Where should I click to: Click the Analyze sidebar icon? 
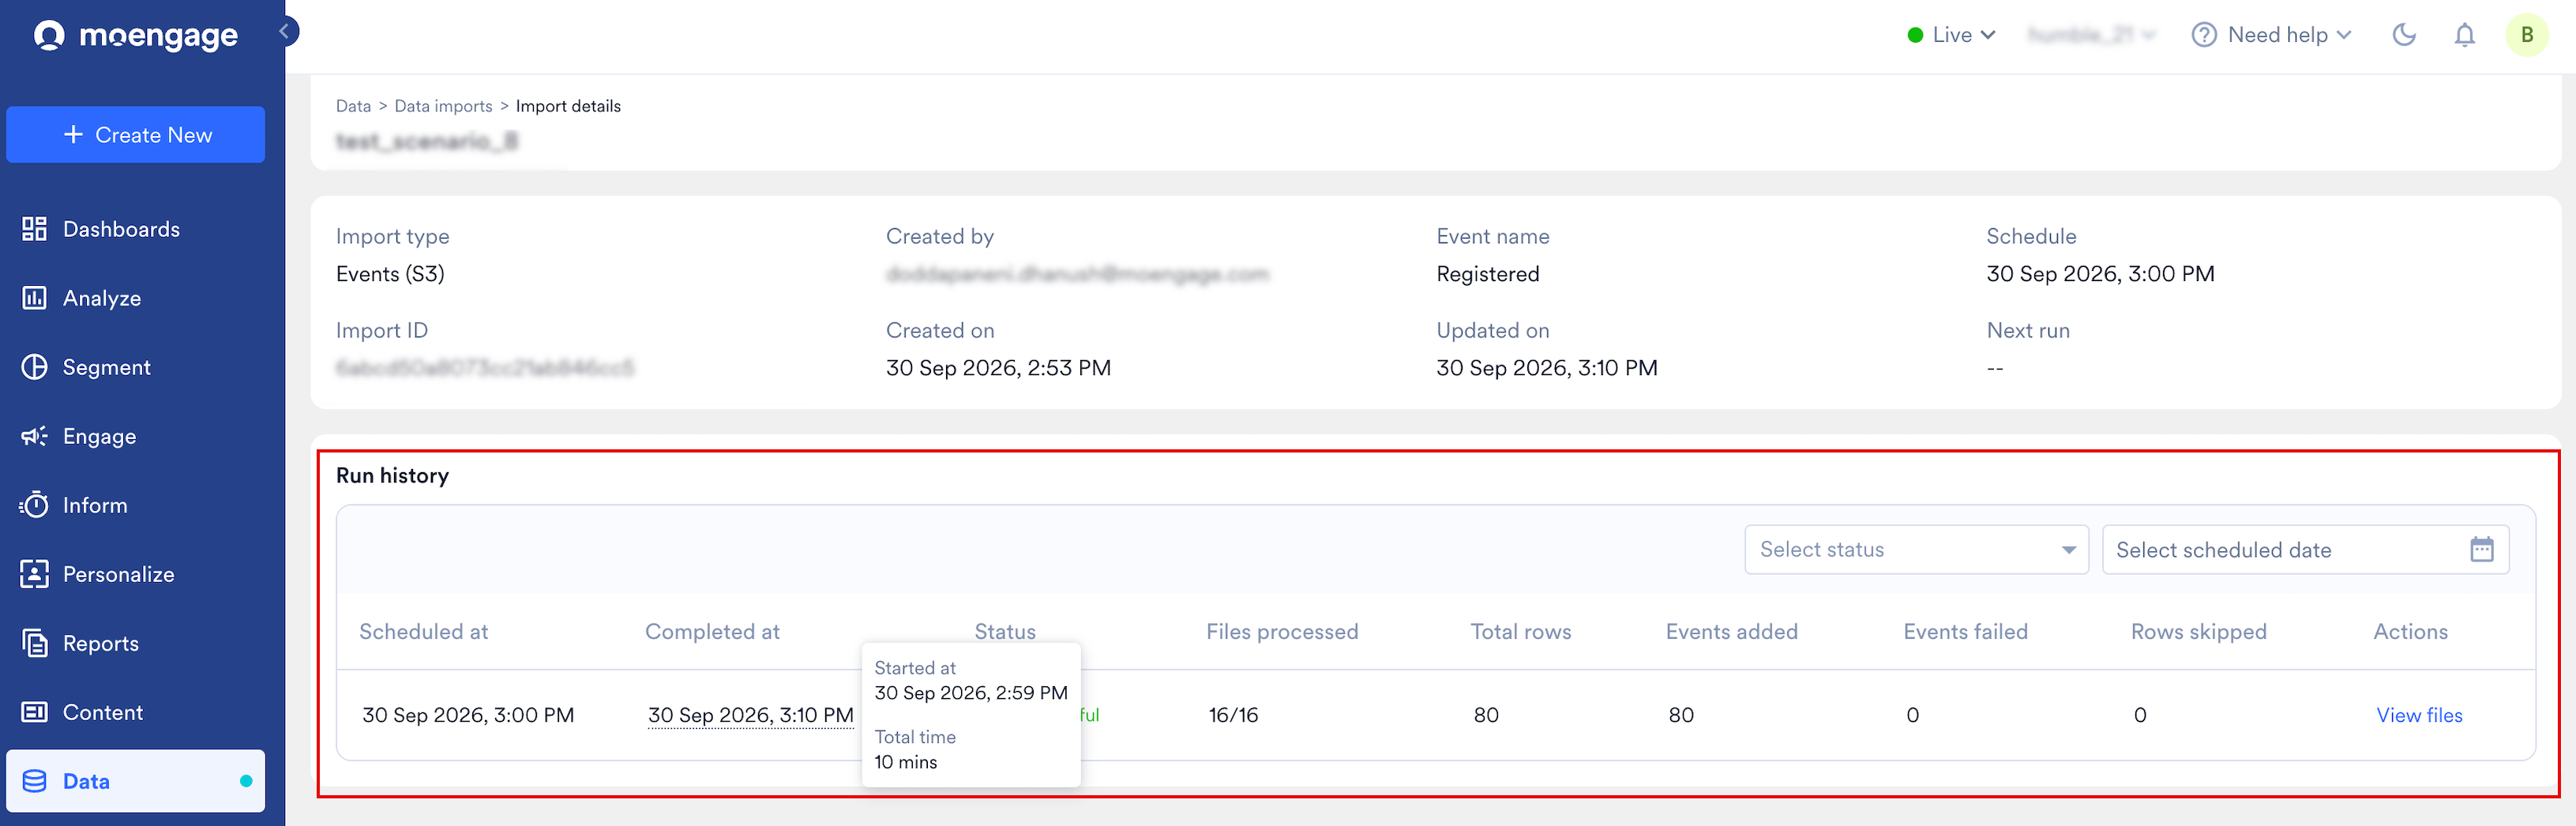point(35,298)
